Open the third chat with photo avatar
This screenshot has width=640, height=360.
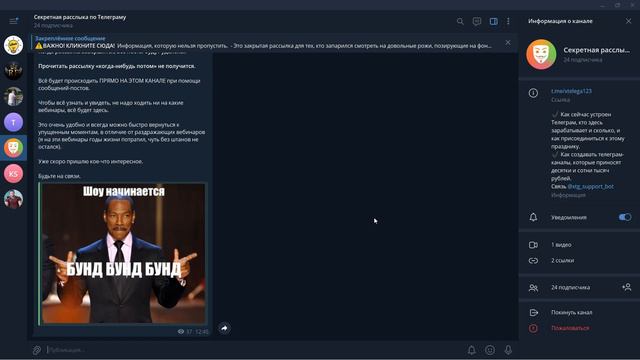point(13,96)
